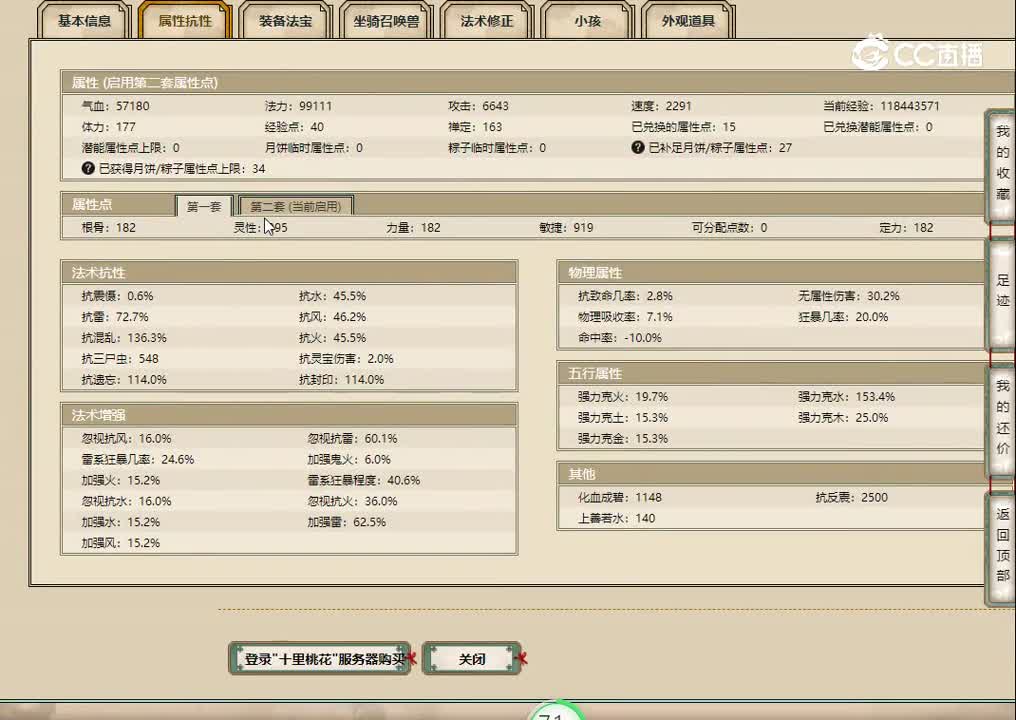This screenshot has height=720, width=1016.
Task: Select the 属性抗性 tab
Action: pyautogui.click(x=185, y=21)
